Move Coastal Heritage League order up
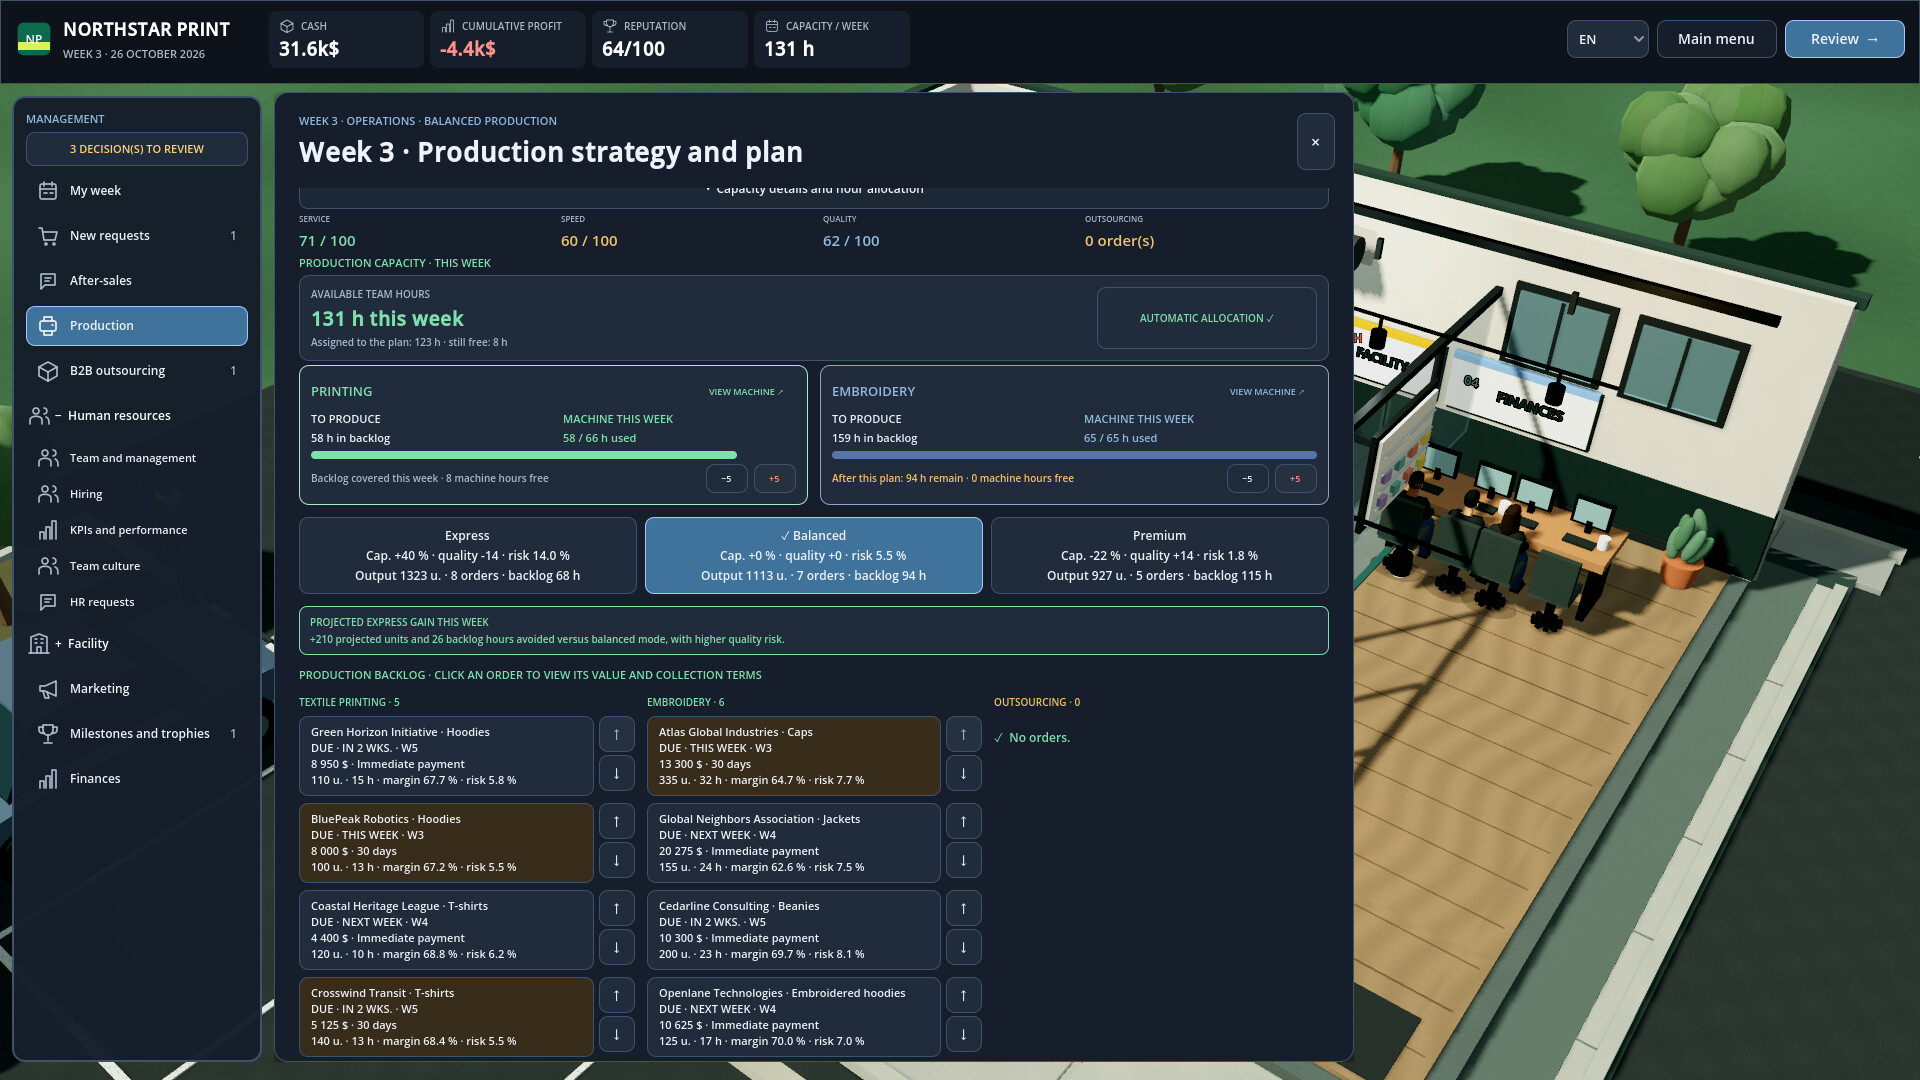This screenshot has height=1080, width=1920. [617, 909]
